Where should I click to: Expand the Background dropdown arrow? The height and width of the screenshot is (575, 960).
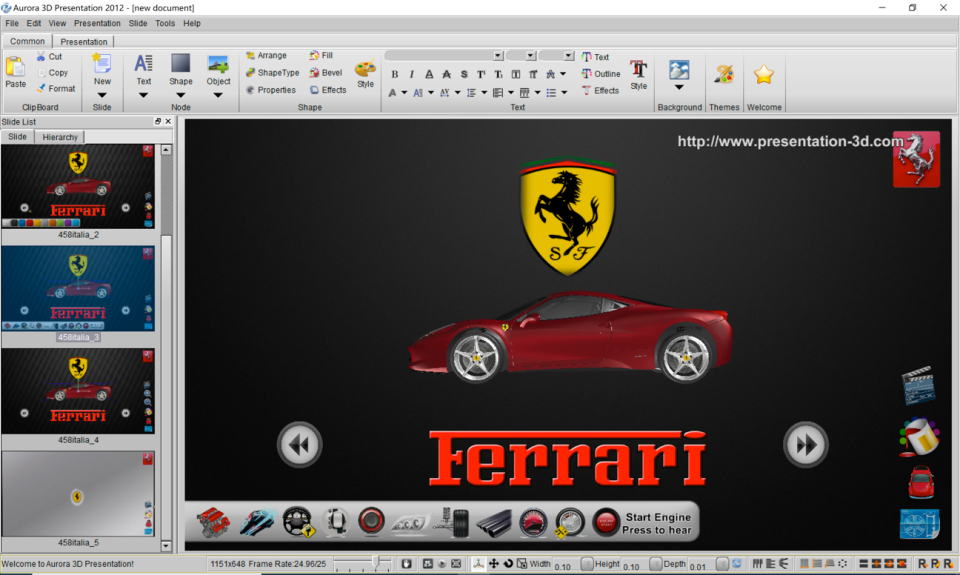click(x=679, y=88)
